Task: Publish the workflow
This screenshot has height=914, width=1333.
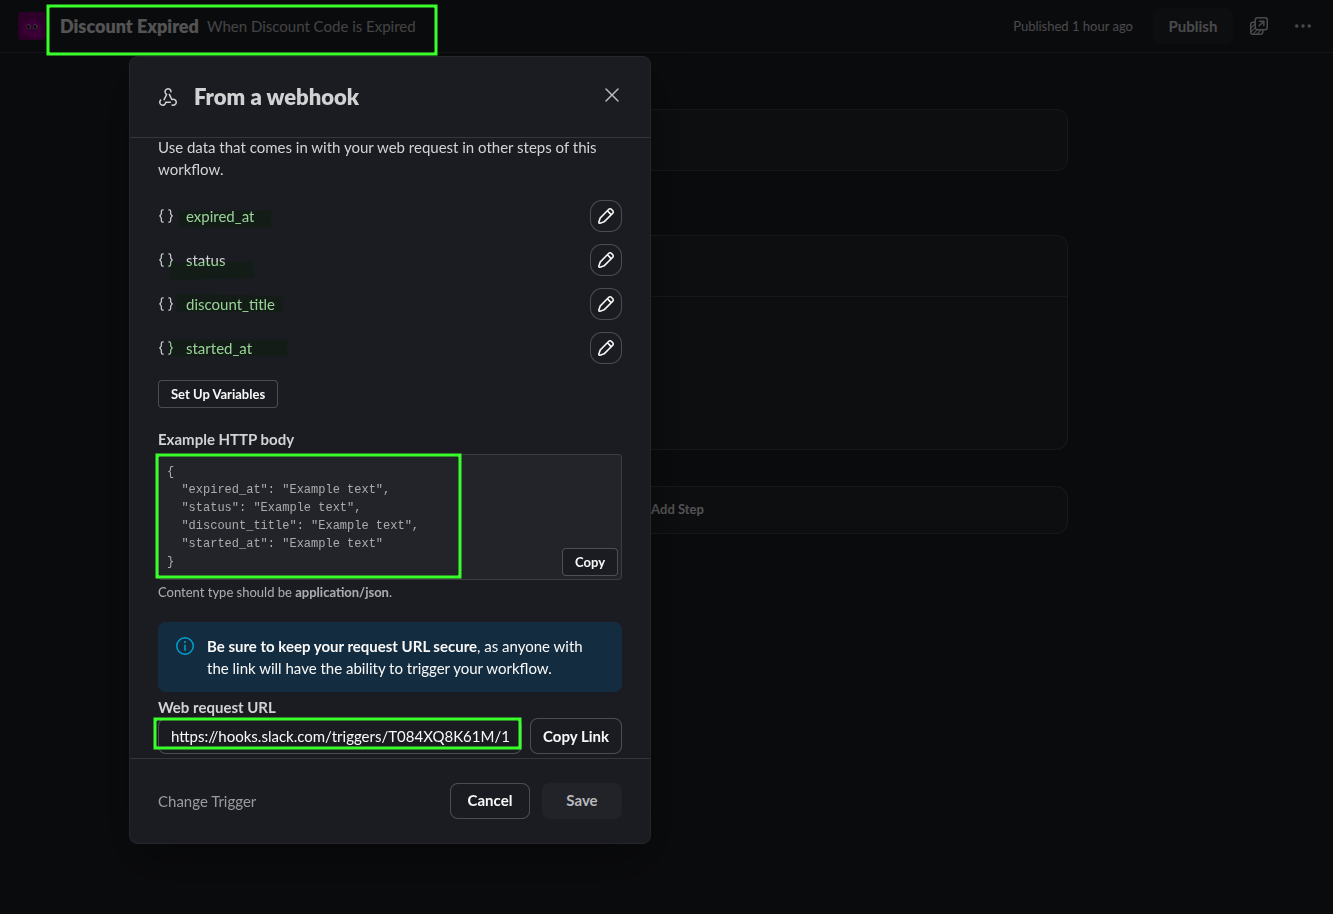Action: coord(1193,26)
